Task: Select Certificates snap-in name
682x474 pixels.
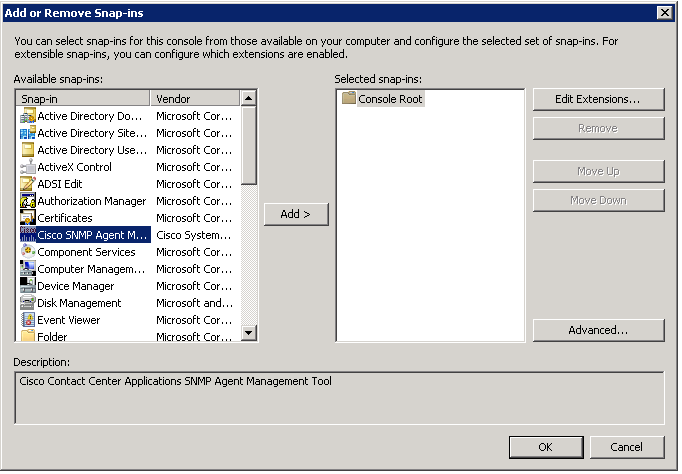Action: [x=65, y=218]
